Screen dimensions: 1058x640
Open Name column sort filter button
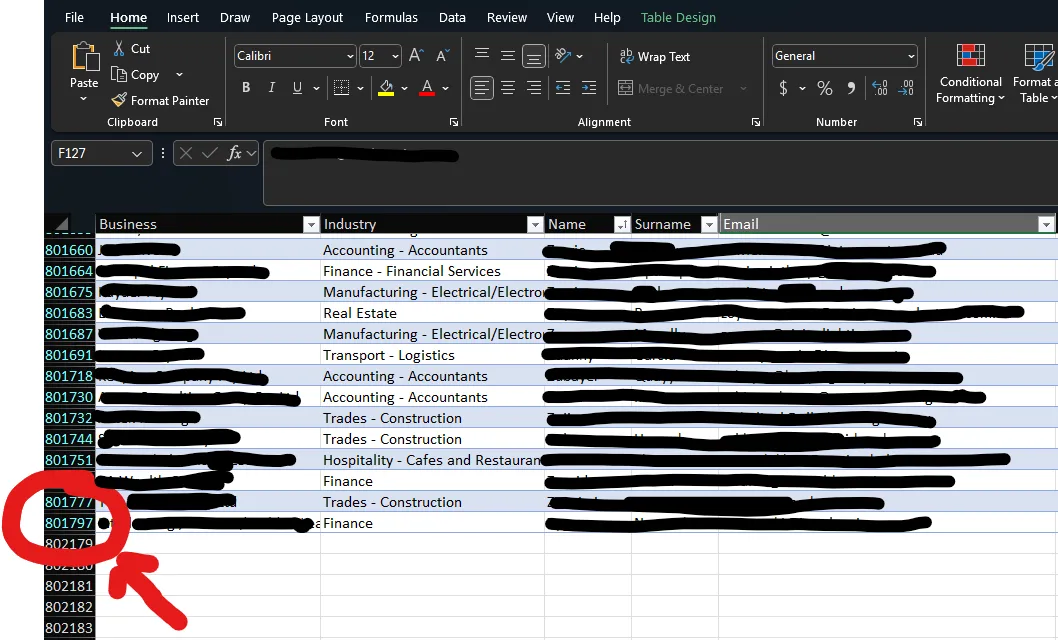(621, 225)
